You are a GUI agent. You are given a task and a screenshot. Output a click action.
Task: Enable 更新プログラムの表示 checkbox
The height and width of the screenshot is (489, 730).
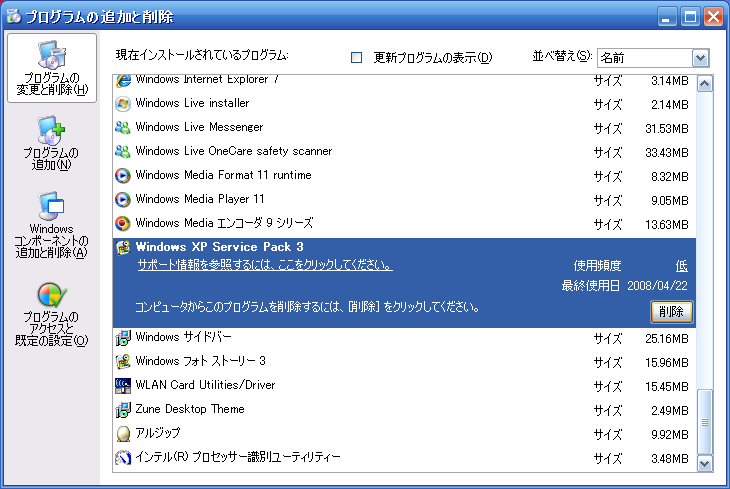click(356, 57)
